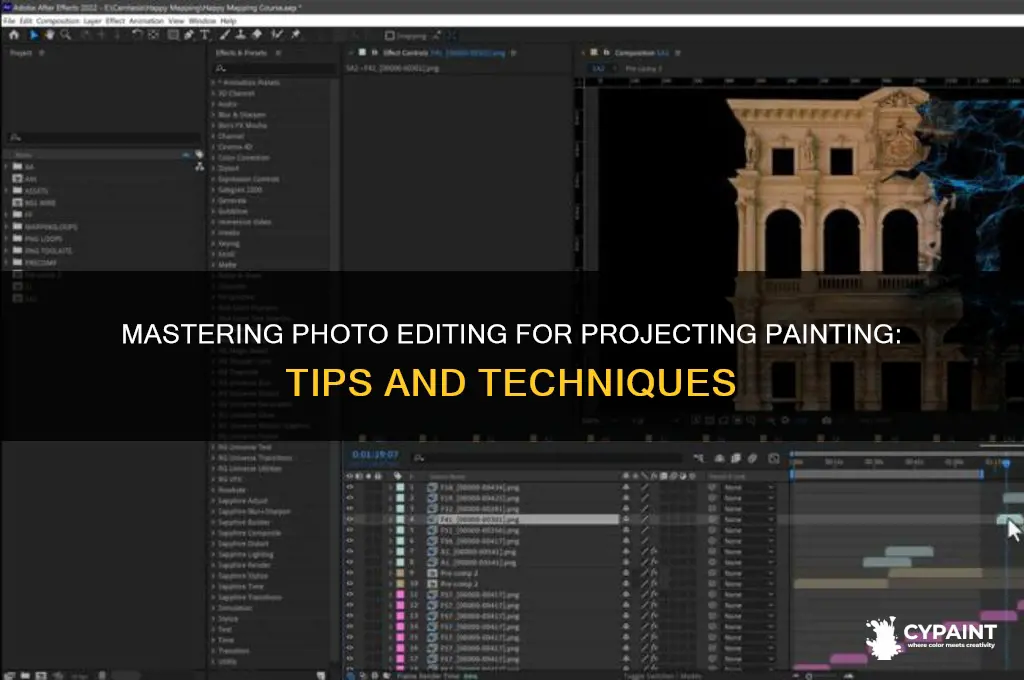Viewport: 1024px width, 680px height.
Task: Click the teal label color of layer 2
Action: 400,498
